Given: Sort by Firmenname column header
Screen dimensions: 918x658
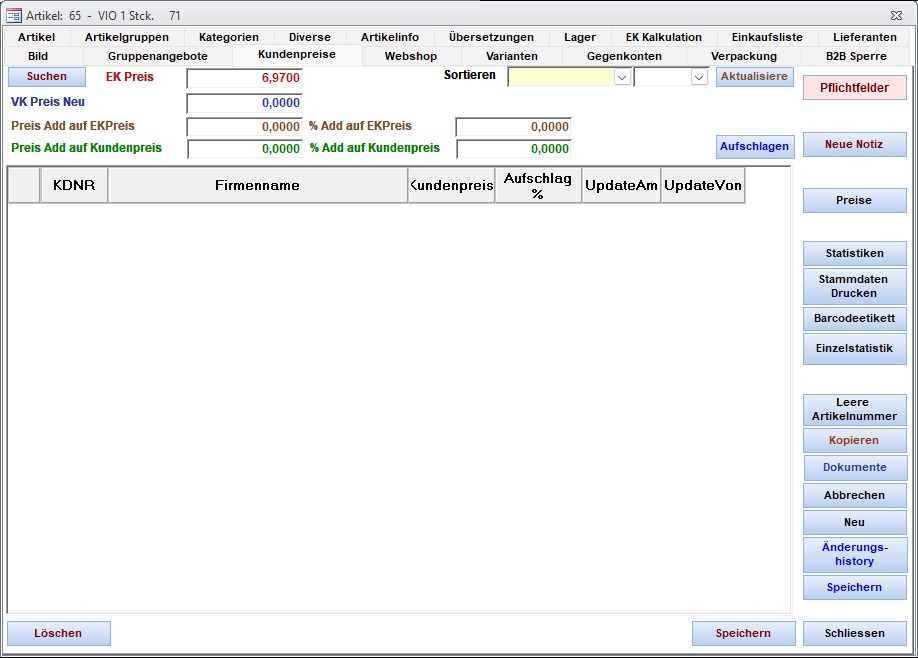Looking at the screenshot, I should 257,185.
